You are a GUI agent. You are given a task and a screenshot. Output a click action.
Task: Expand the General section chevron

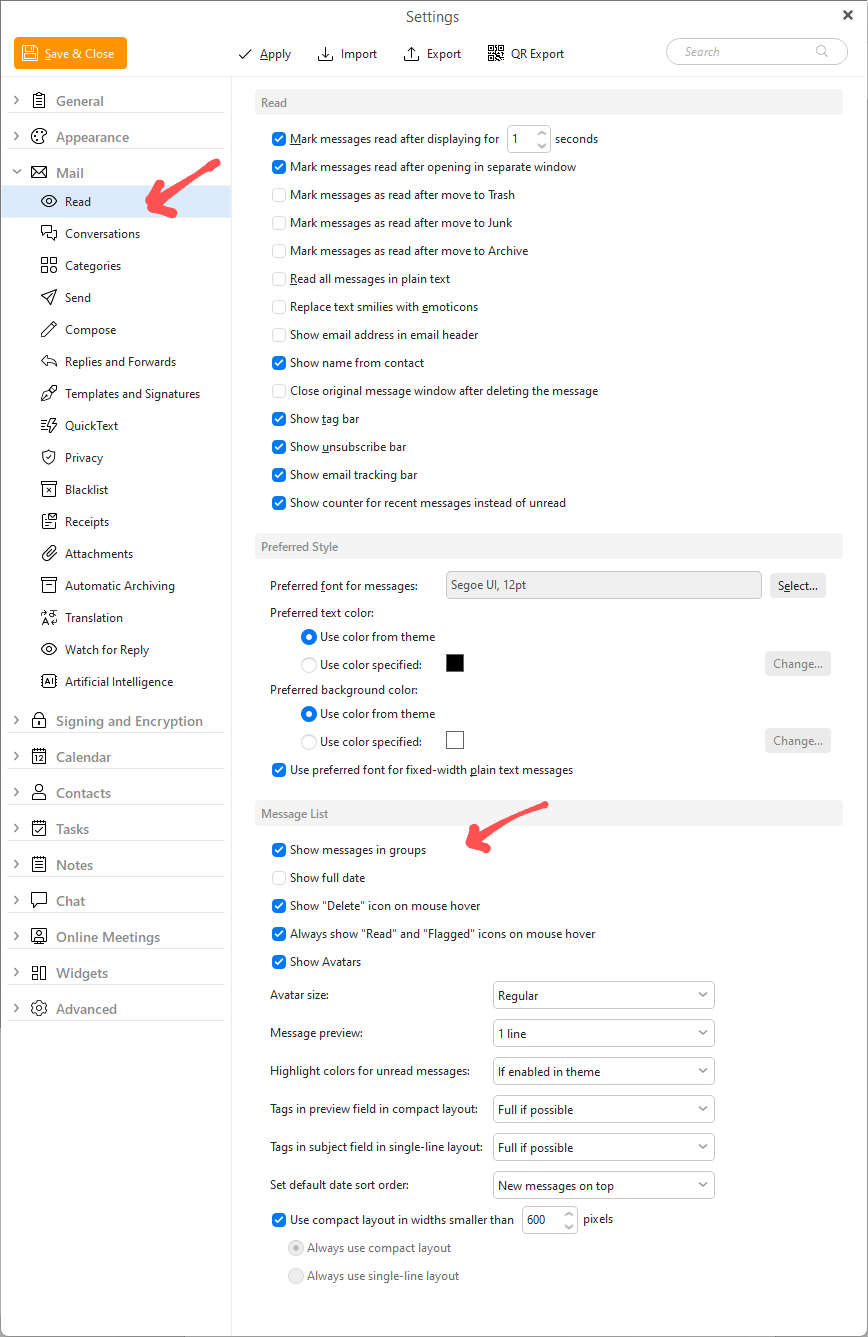(x=16, y=100)
